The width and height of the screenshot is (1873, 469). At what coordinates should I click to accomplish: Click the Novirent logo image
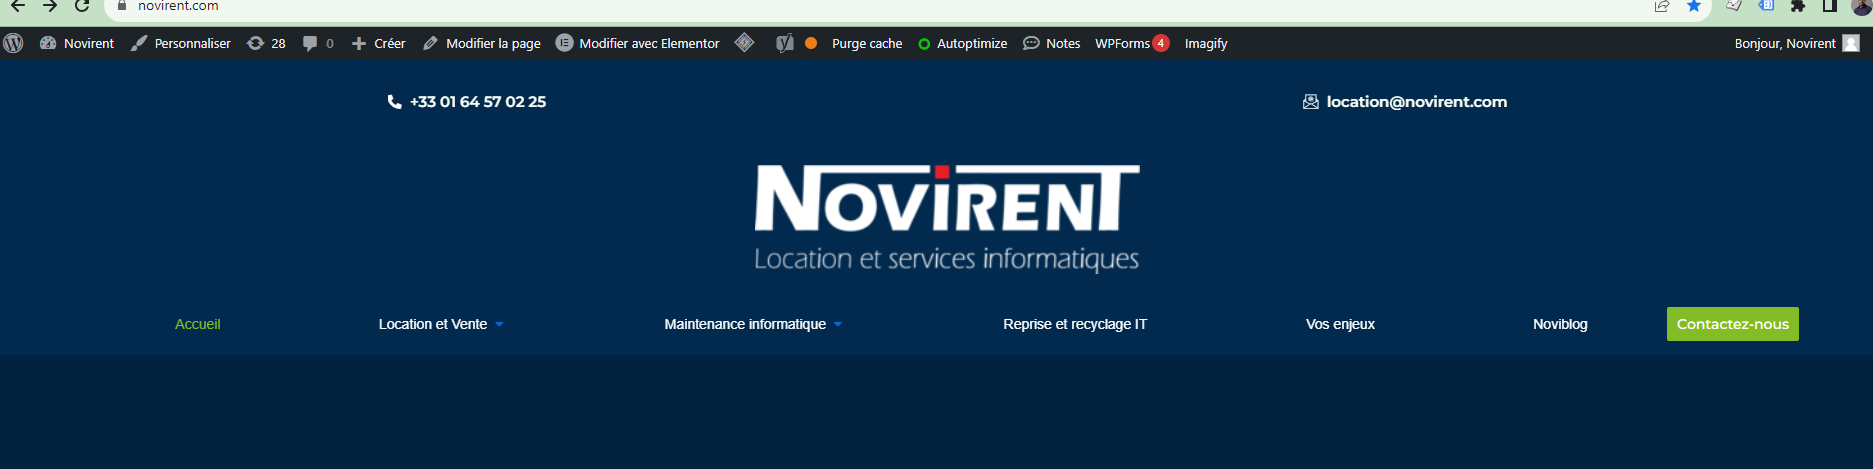pyautogui.click(x=946, y=218)
